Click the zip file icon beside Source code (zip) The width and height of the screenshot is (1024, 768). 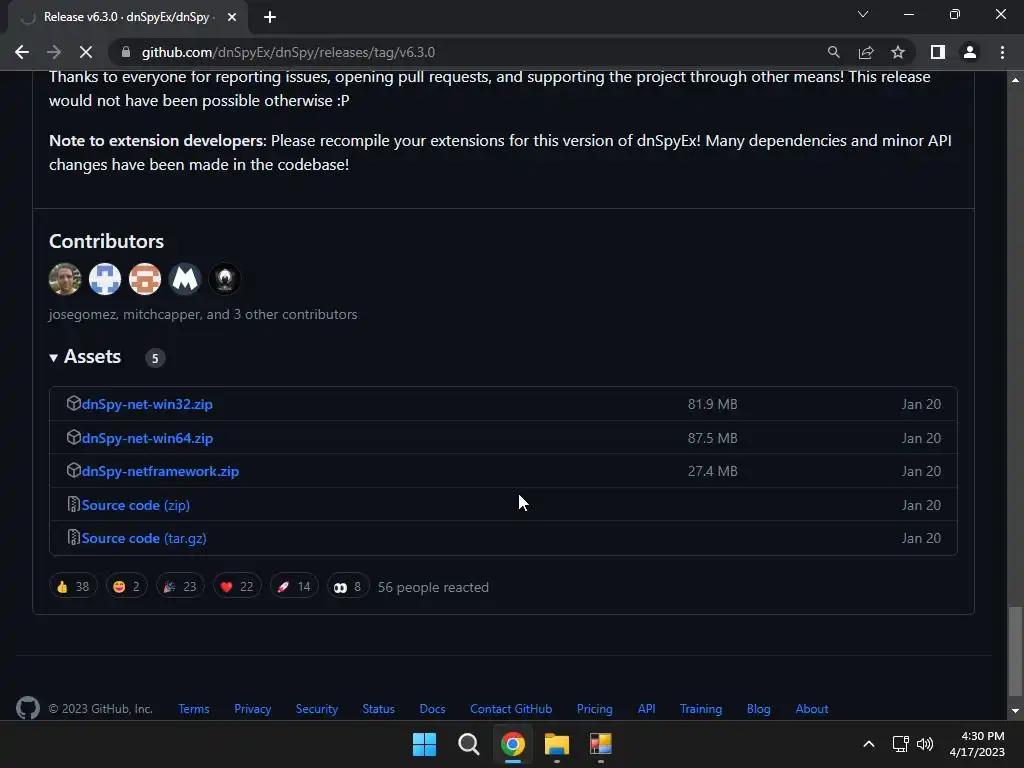pyautogui.click(x=74, y=504)
